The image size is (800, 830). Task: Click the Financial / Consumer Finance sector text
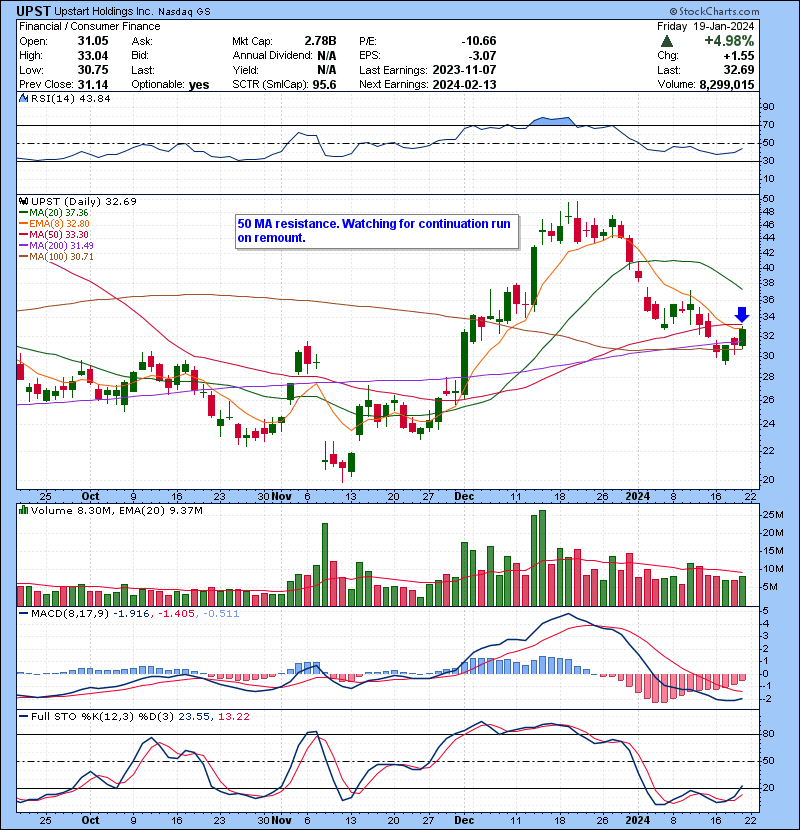[x=89, y=26]
